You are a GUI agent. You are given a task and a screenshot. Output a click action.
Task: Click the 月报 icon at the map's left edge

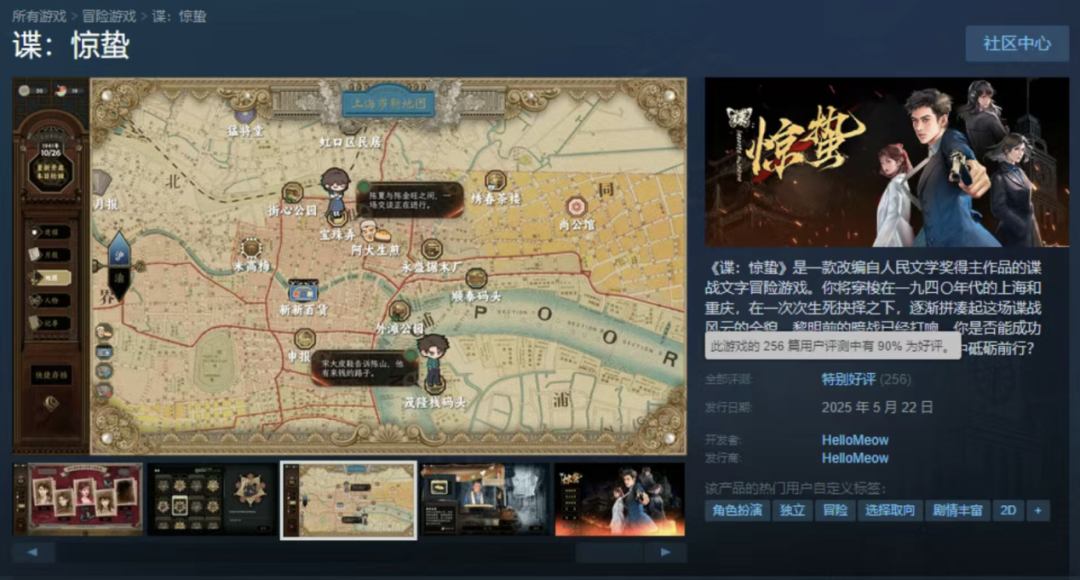coord(103,183)
